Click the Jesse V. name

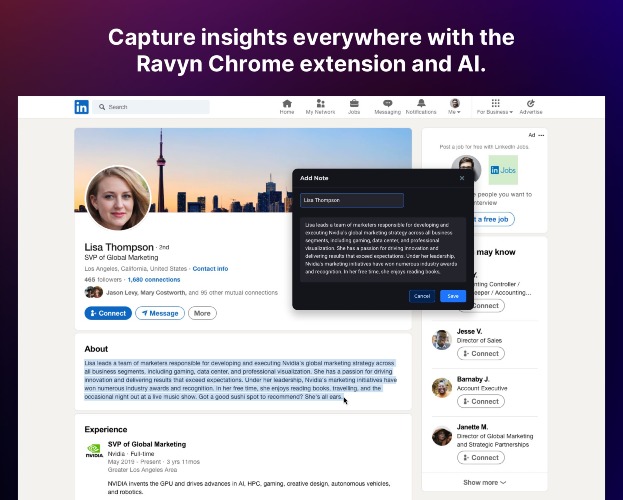tap(469, 331)
